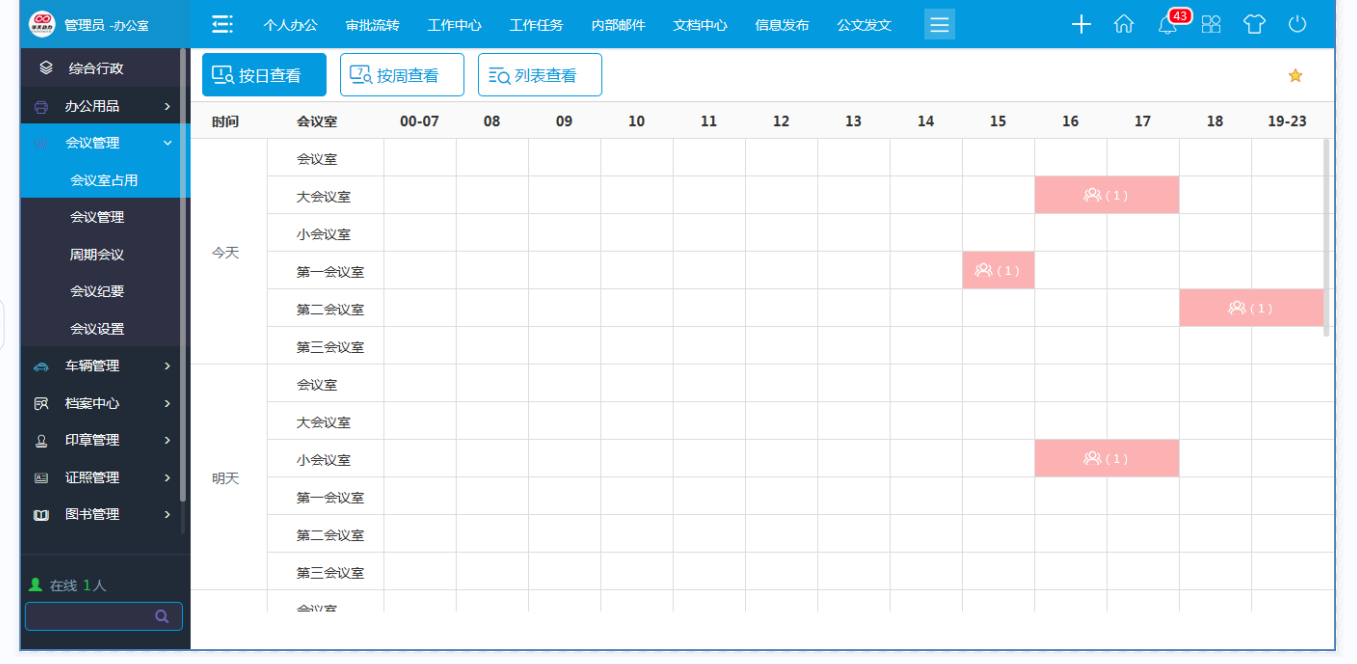Create a new item with the plus icon
Screen dimensions: 1357x664
tap(1081, 25)
